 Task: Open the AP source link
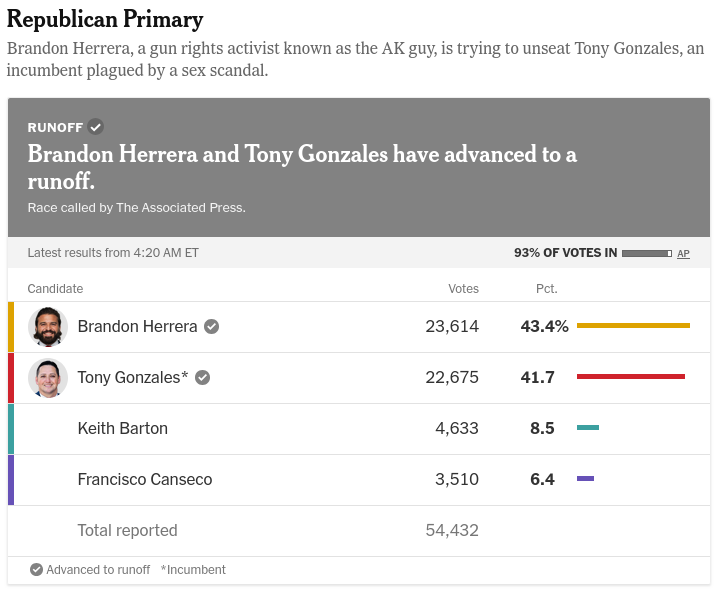coord(683,254)
